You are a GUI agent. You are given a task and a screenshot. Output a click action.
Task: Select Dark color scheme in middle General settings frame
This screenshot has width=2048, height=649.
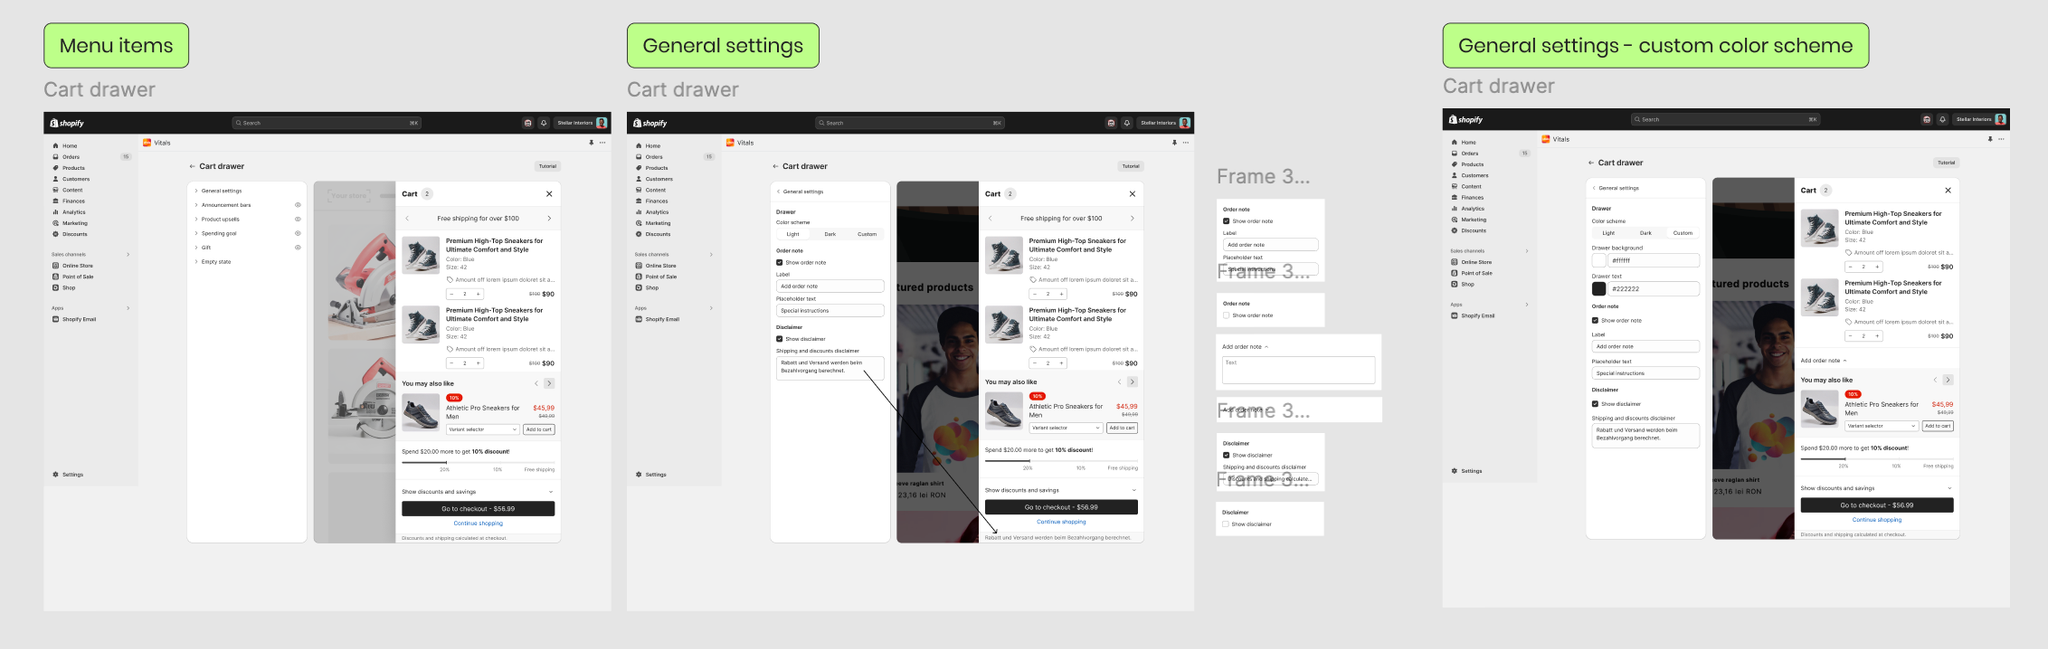click(830, 234)
